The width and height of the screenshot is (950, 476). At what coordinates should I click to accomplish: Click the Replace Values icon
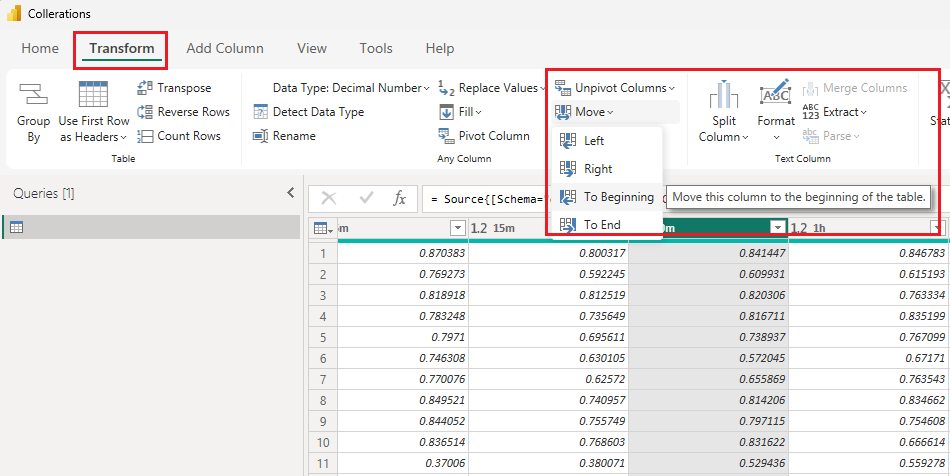click(x=447, y=88)
